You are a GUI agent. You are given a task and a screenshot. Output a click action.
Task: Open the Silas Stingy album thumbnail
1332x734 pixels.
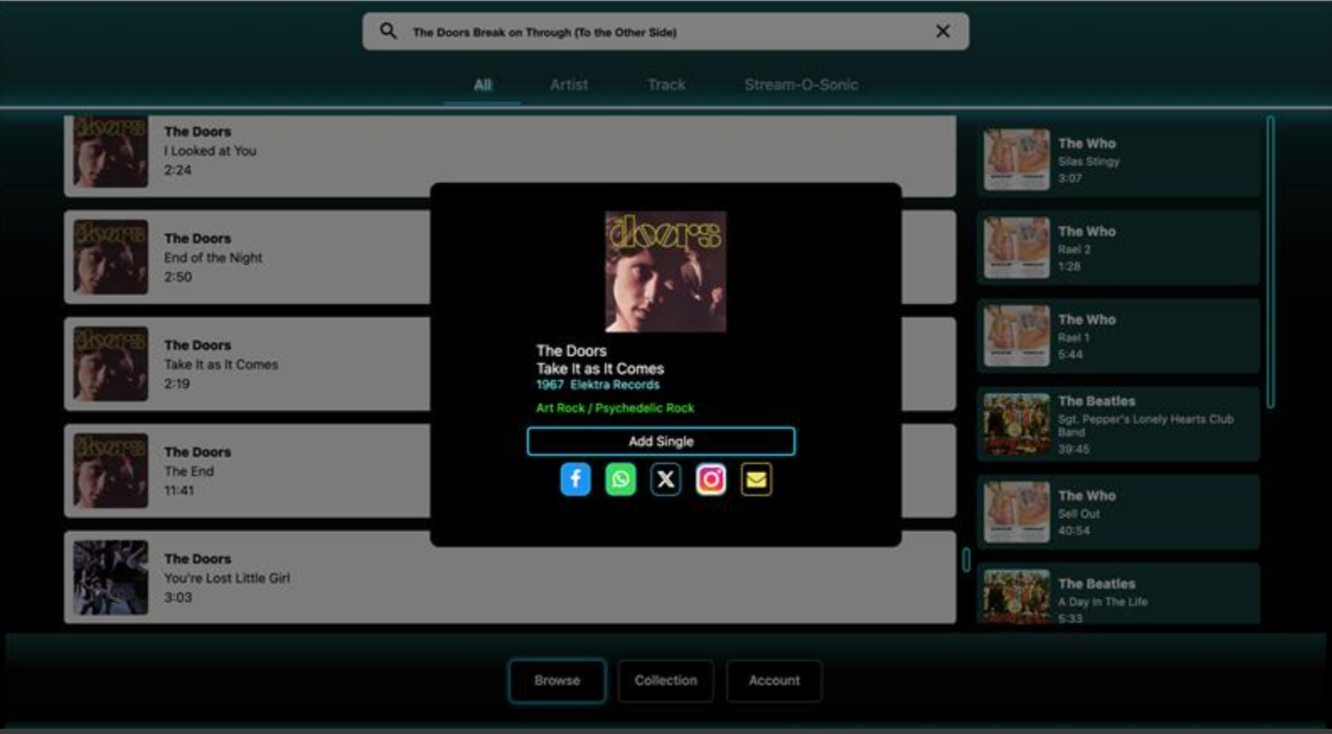coord(1017,160)
